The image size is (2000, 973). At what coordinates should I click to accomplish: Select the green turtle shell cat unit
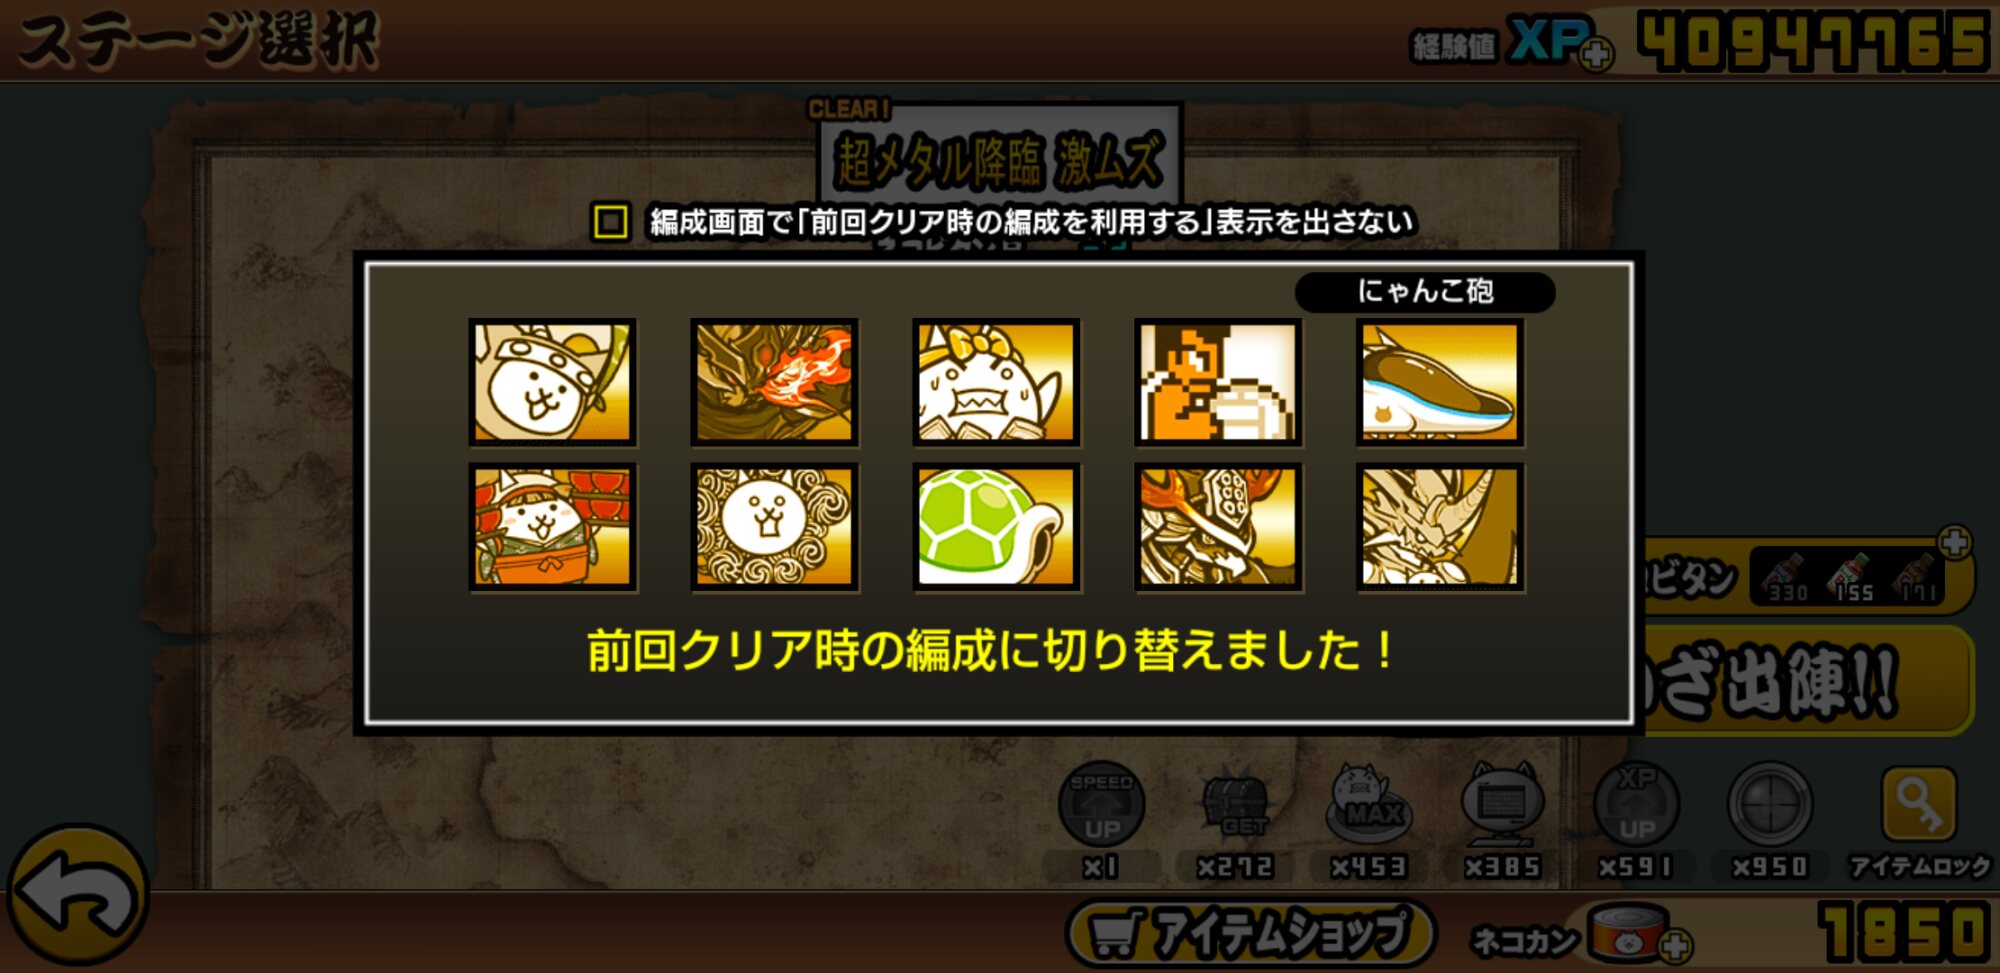(996, 527)
